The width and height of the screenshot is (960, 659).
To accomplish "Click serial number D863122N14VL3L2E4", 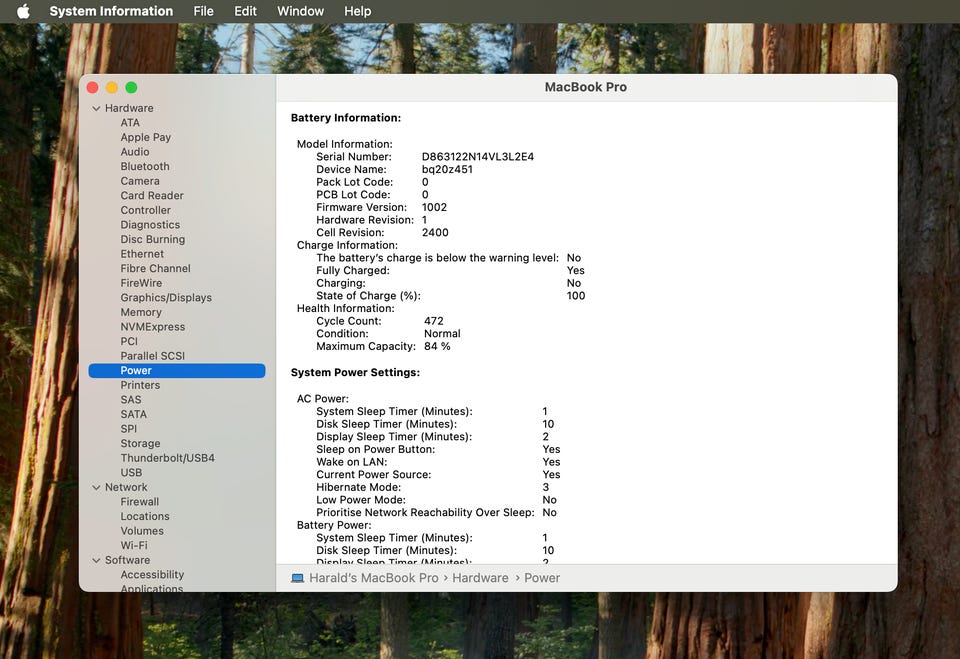I will pos(478,157).
